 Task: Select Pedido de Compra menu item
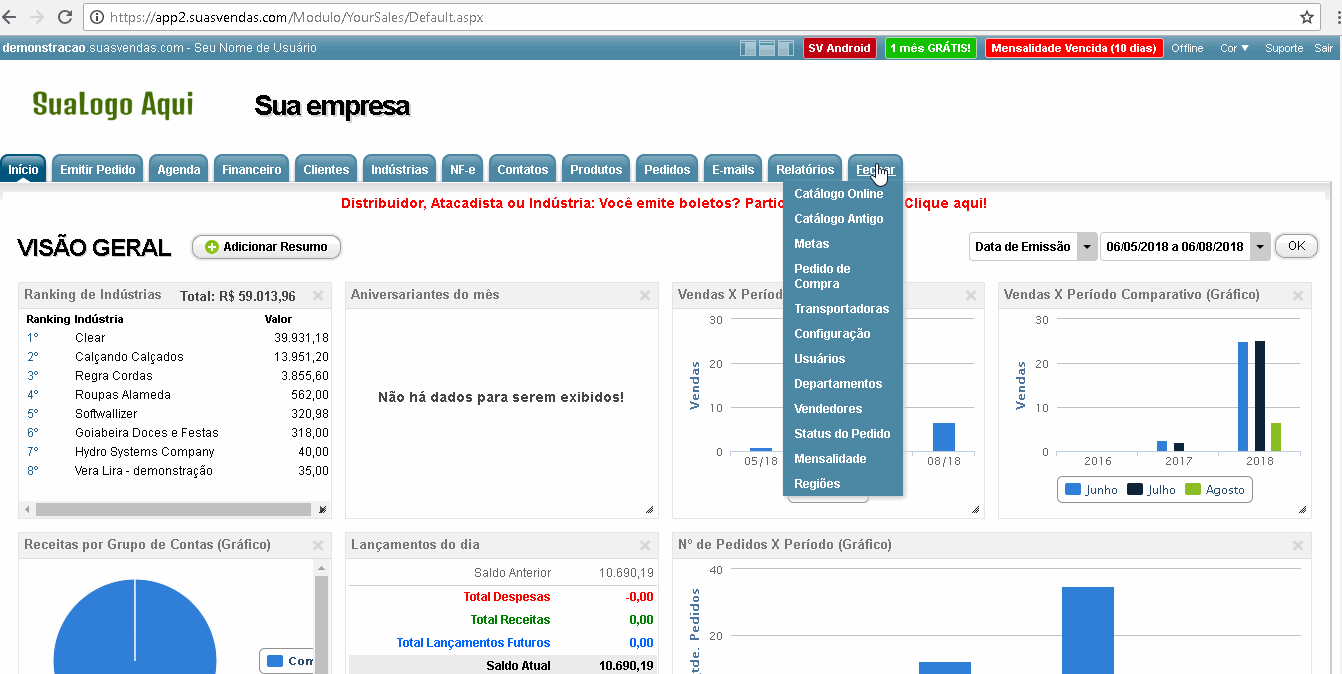point(843,276)
